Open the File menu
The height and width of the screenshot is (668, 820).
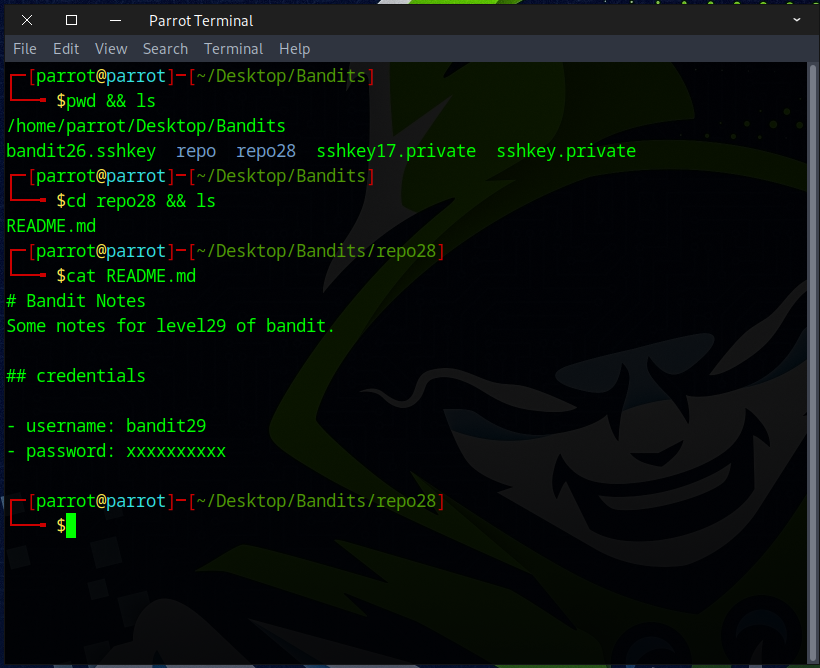(x=24, y=49)
